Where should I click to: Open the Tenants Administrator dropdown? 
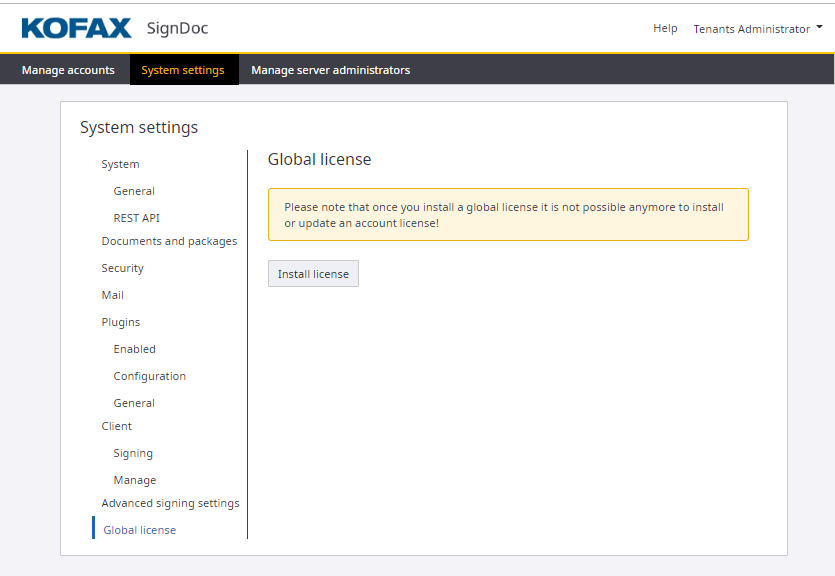(x=757, y=29)
